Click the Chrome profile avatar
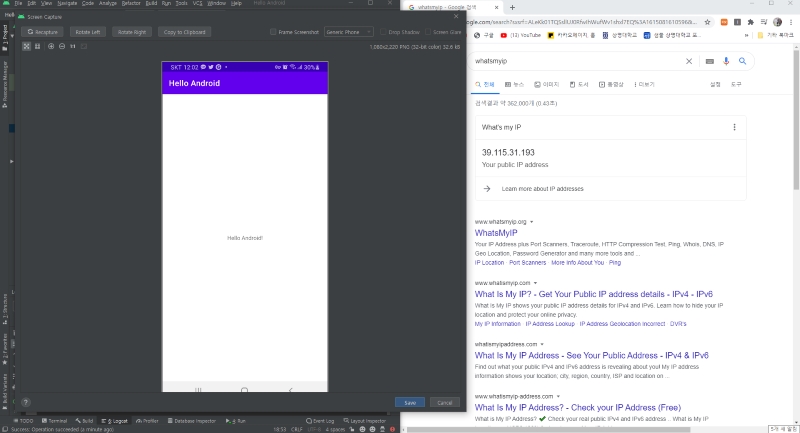Image resolution: width=800 pixels, height=433 pixels. click(778, 22)
